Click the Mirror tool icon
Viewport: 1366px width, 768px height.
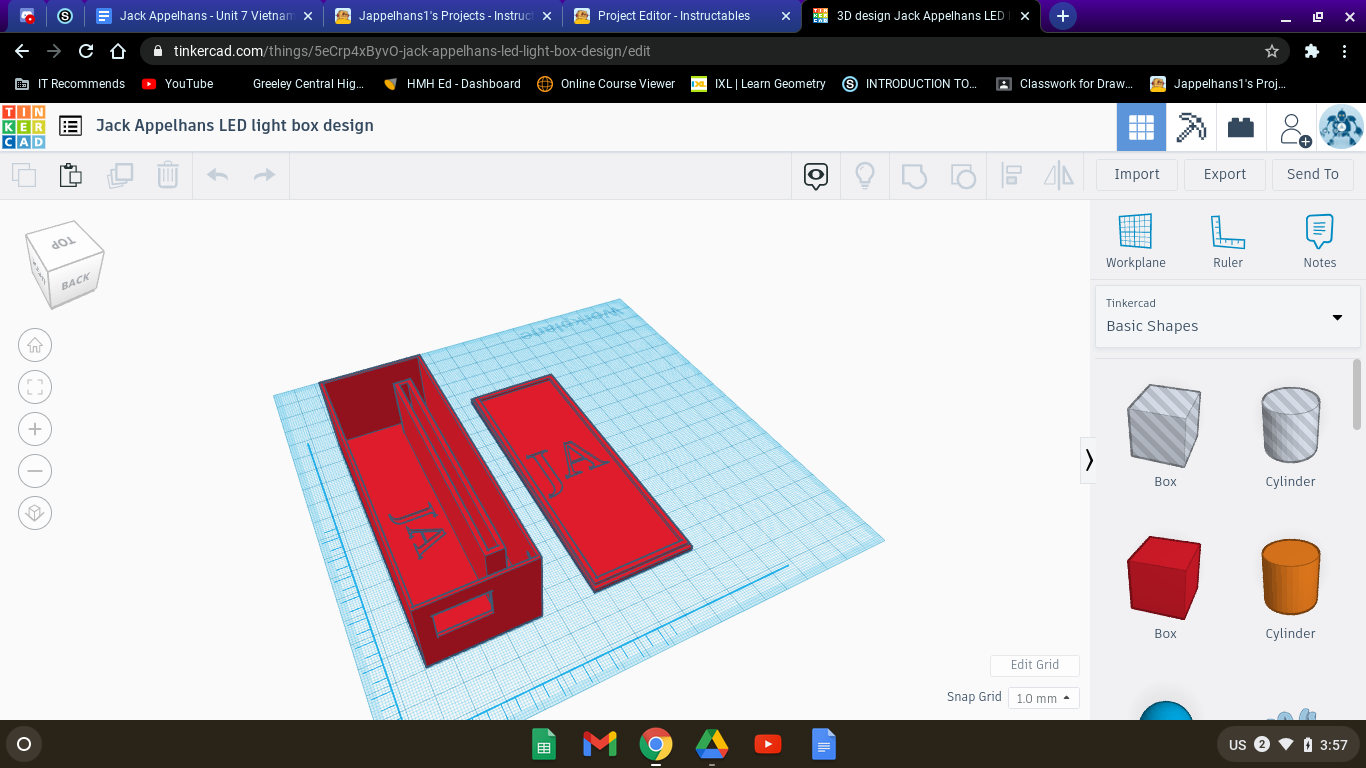(1059, 174)
